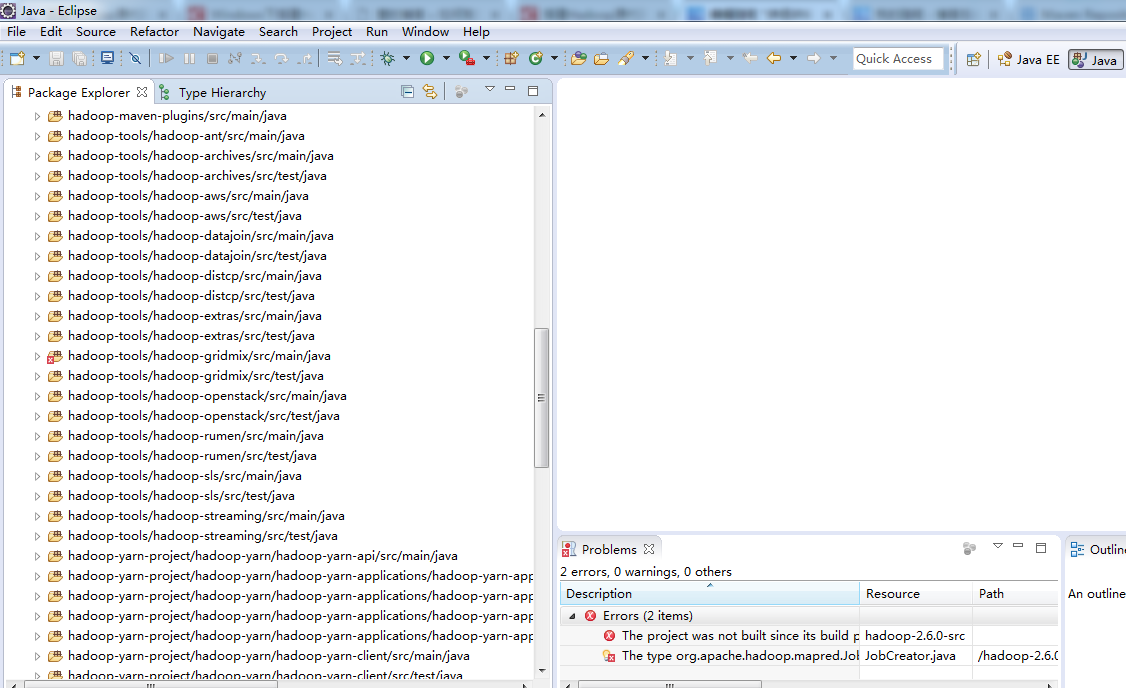Screen dimensions: 1126x688
Task: Open the Run dropdown arrow
Action: 446,58
